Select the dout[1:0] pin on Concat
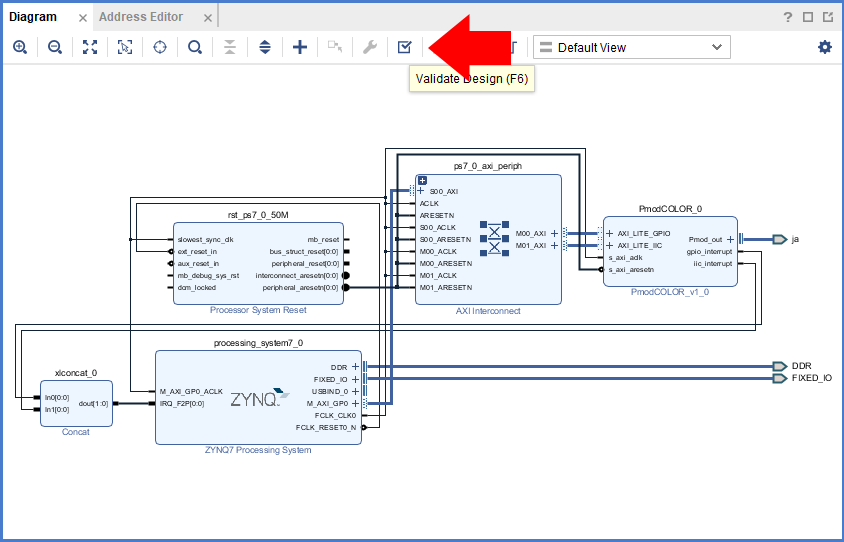This screenshot has height=542, width=844. coord(94,403)
